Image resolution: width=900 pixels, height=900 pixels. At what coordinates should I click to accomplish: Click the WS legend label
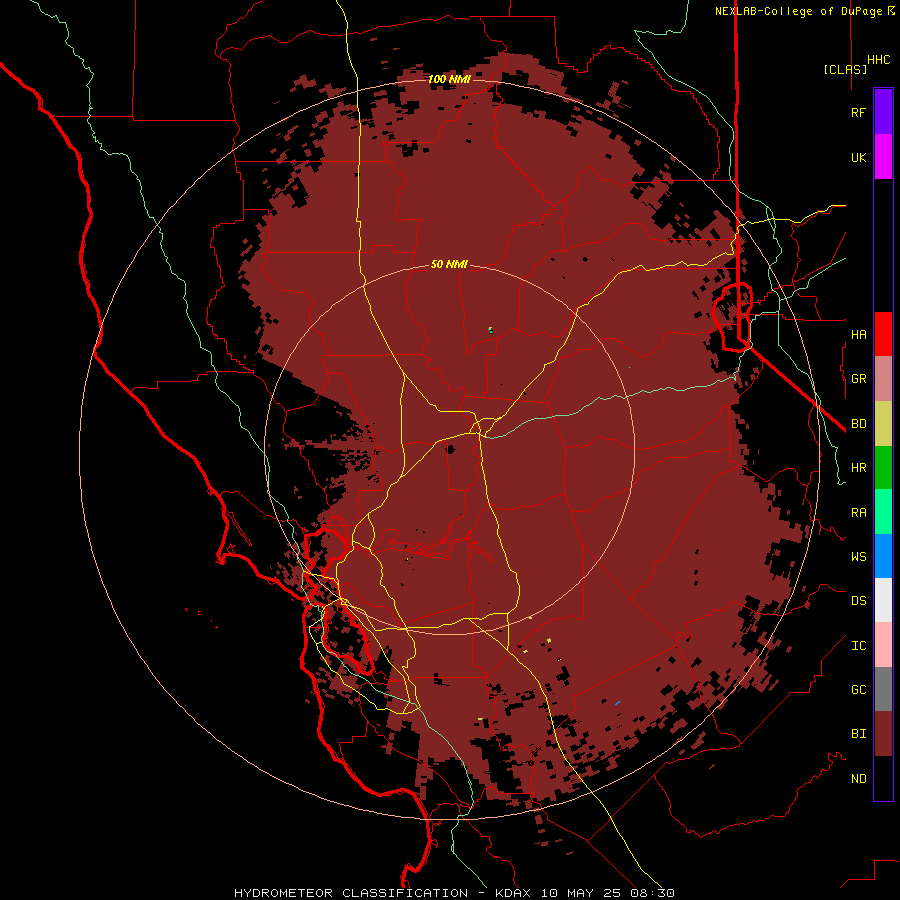click(x=858, y=557)
